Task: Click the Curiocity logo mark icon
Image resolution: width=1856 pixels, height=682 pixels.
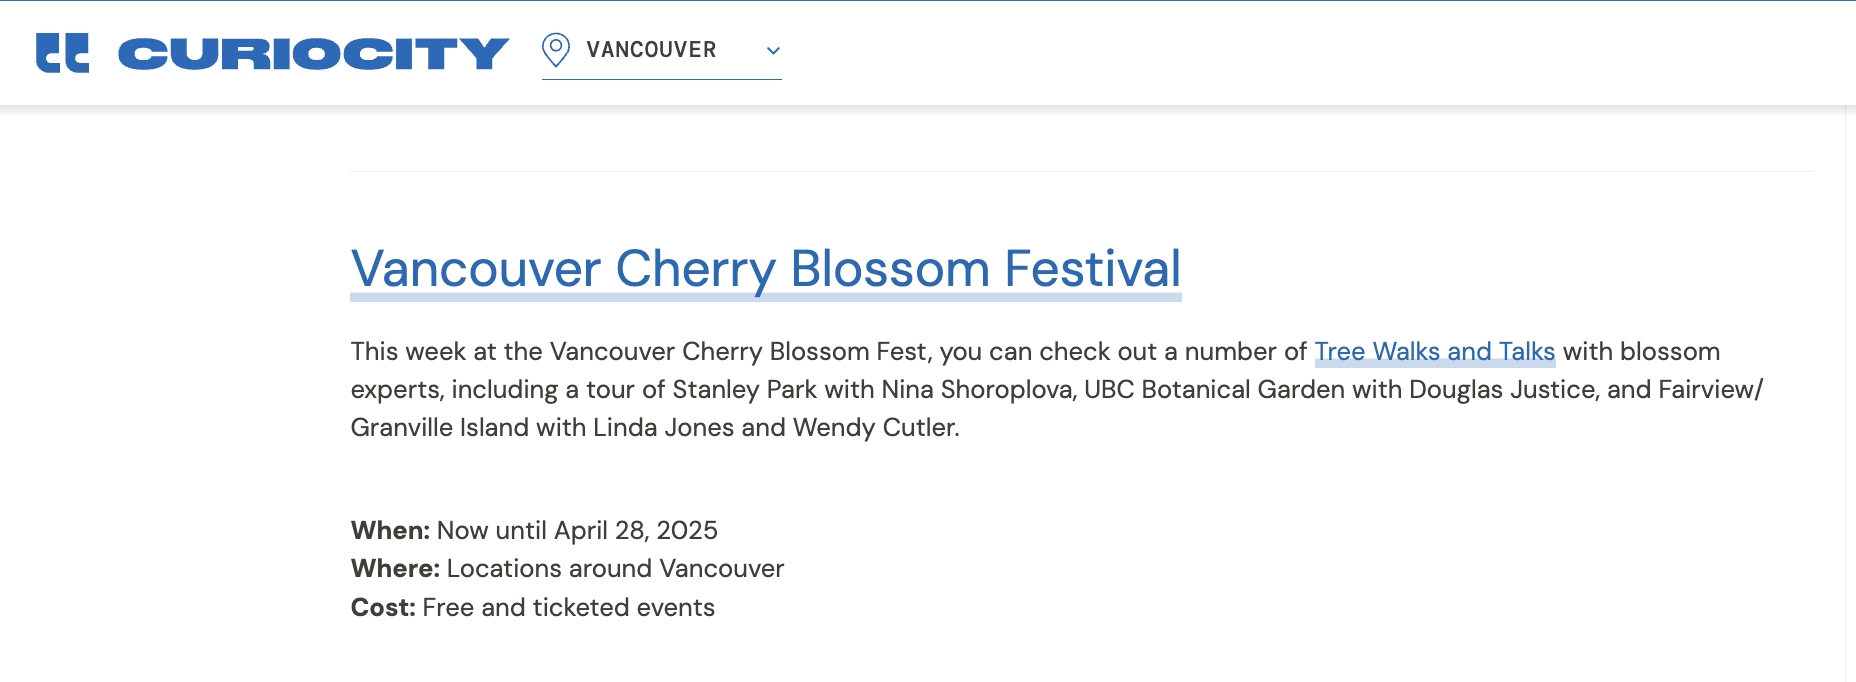Action: click(62, 53)
